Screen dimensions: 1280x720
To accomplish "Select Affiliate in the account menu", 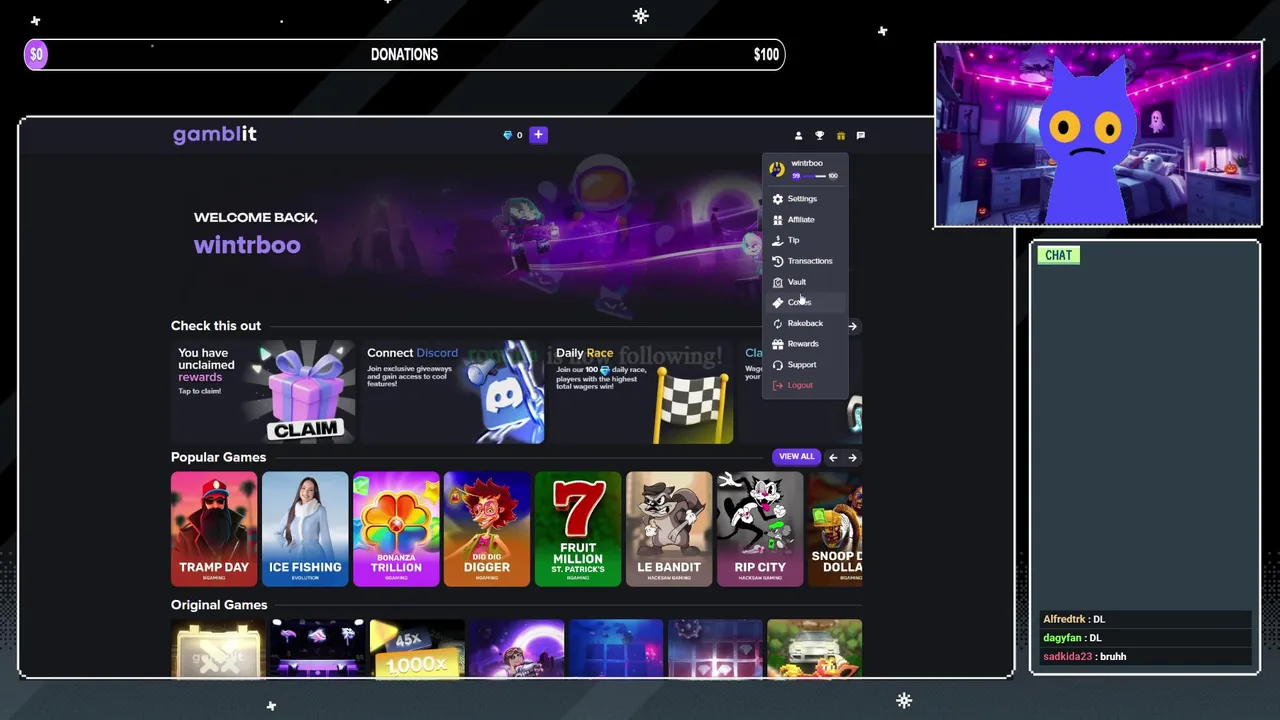I will coord(805,220).
